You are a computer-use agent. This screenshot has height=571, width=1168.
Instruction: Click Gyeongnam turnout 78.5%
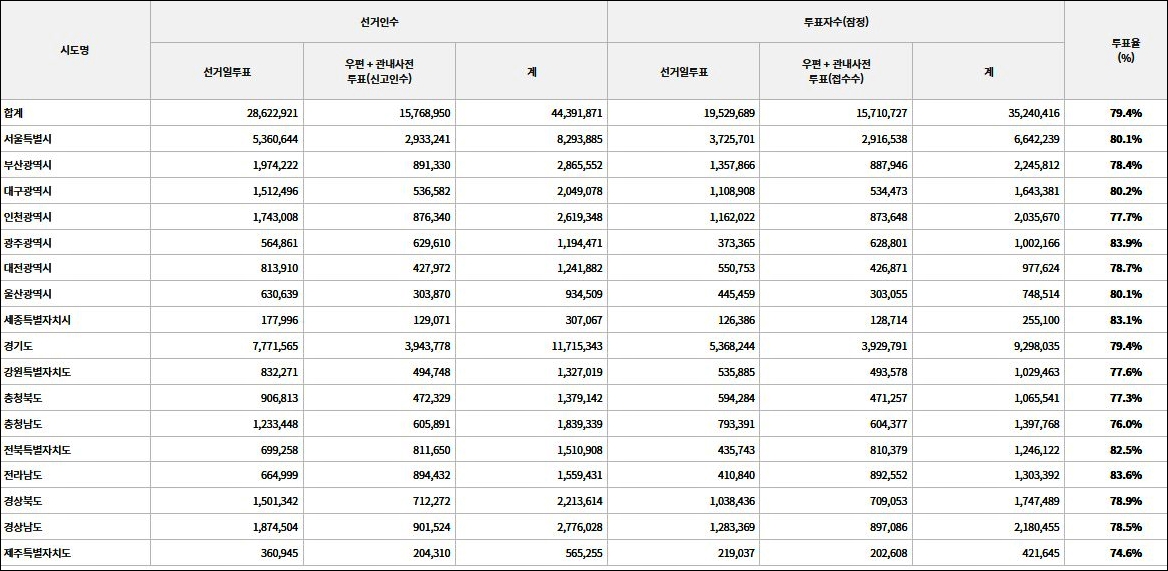pyautogui.click(x=1126, y=527)
